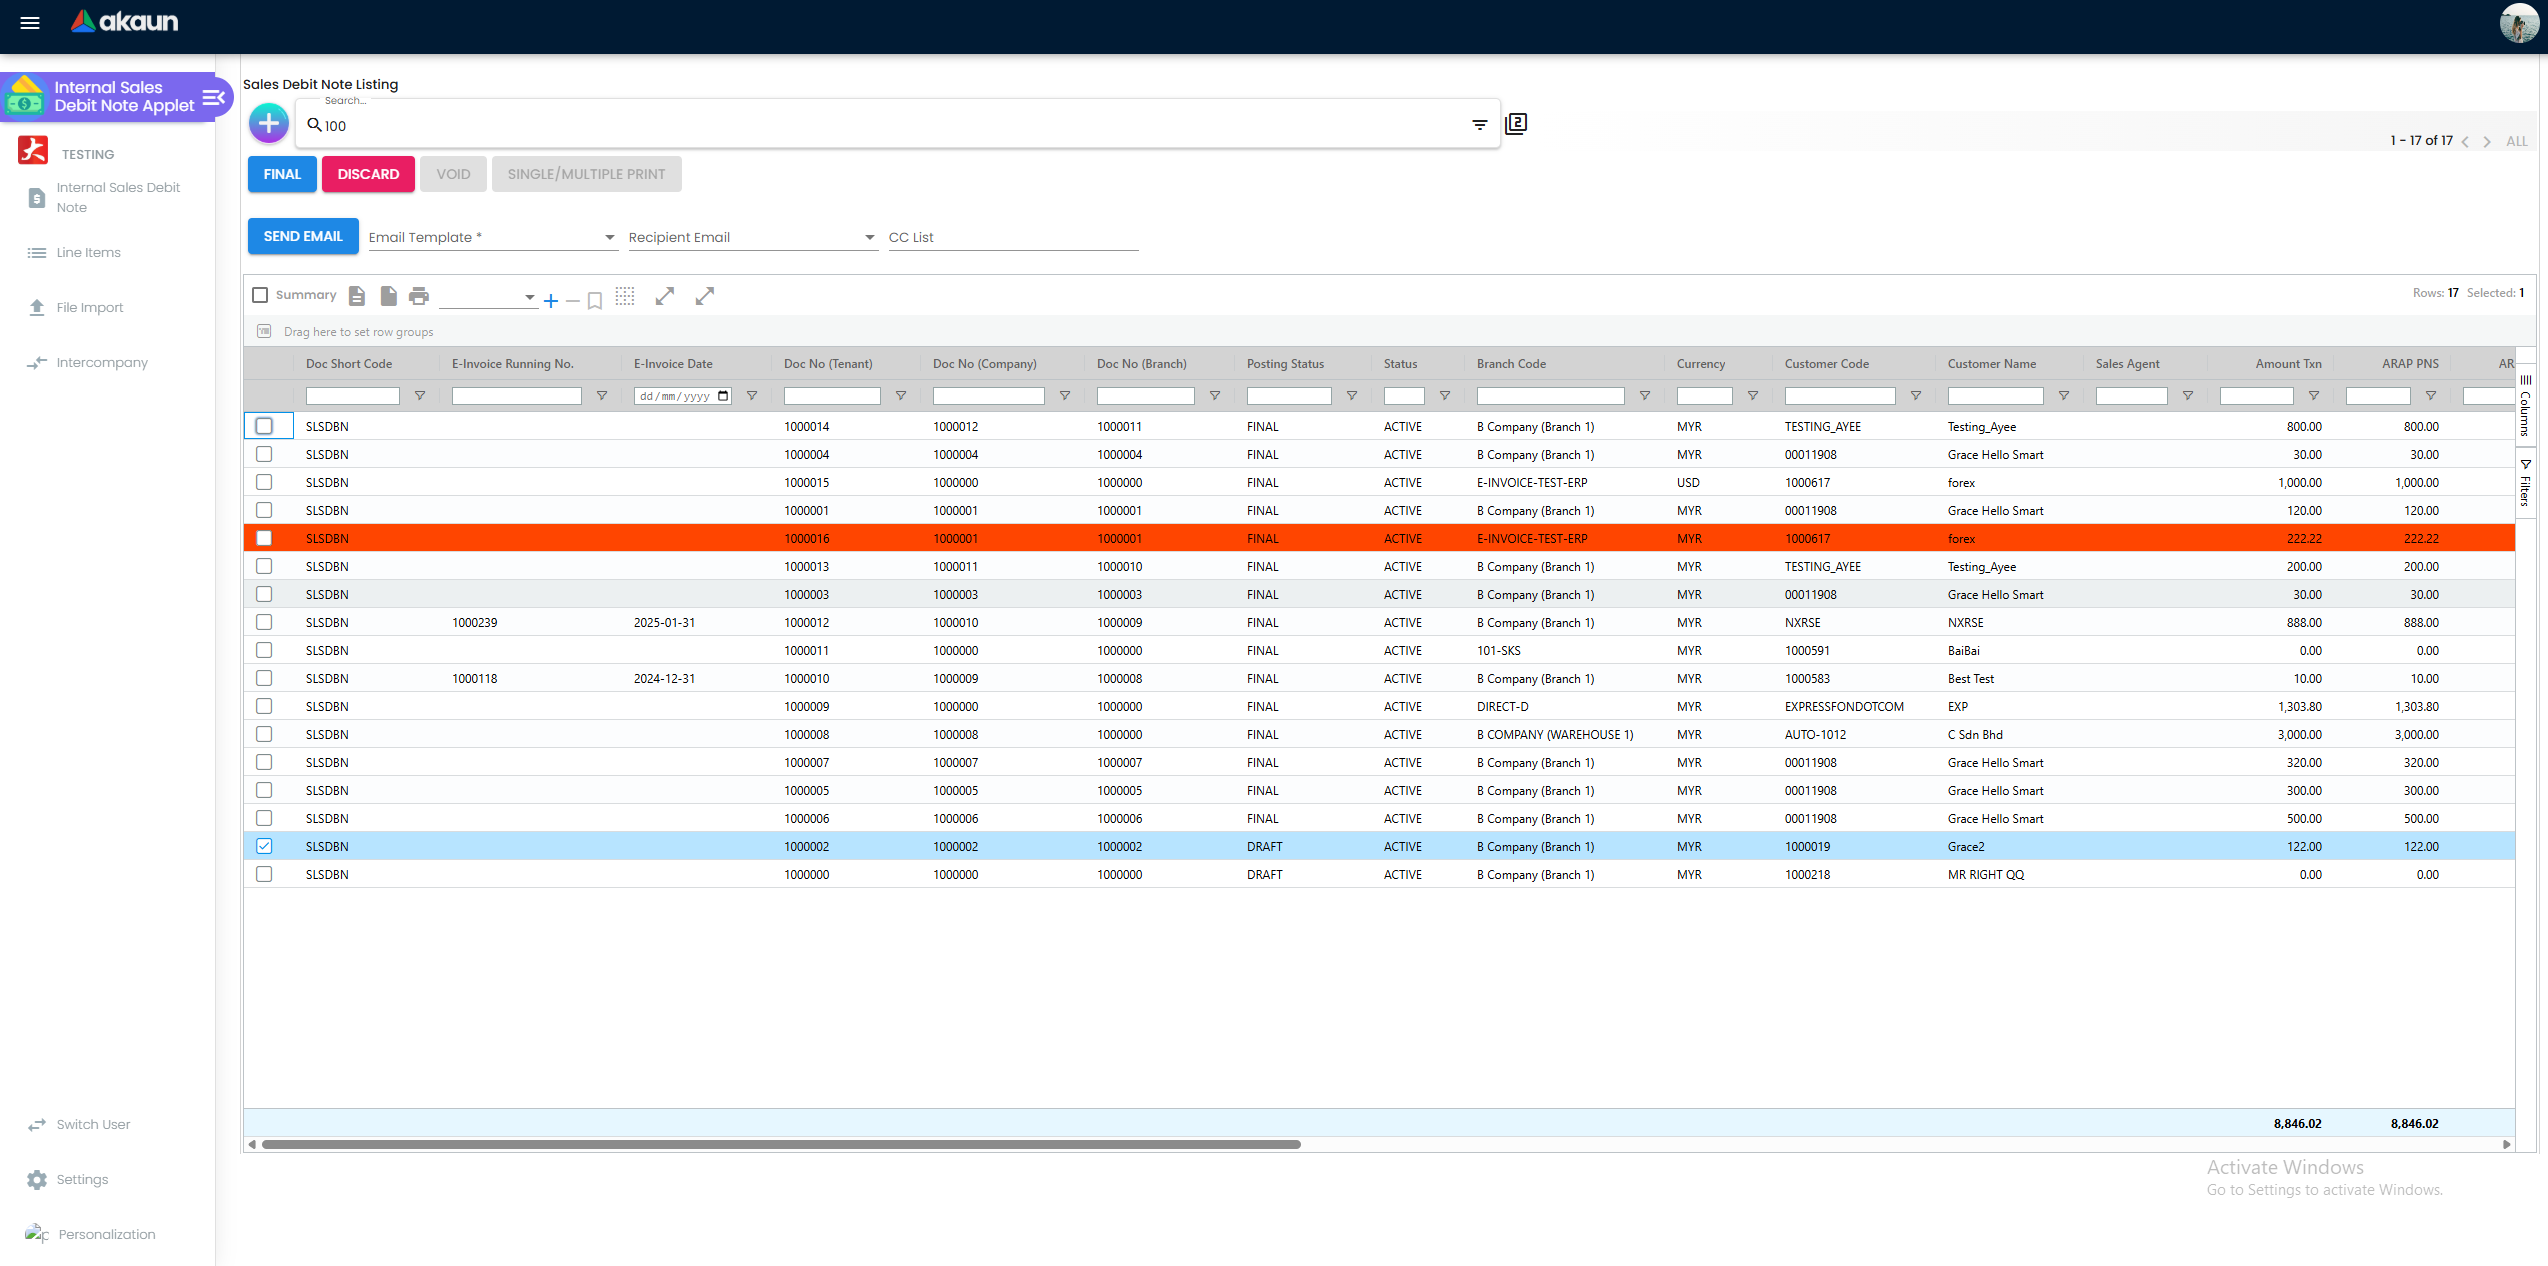Go to previous page arrow
This screenshot has height=1266, width=2548.
2465,141
